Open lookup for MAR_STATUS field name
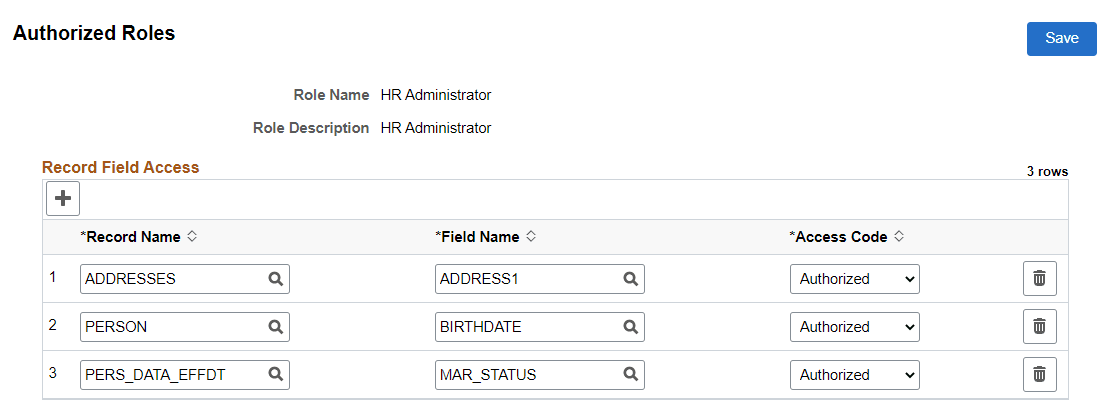Screen dimensions: 1103x409 point(630,375)
